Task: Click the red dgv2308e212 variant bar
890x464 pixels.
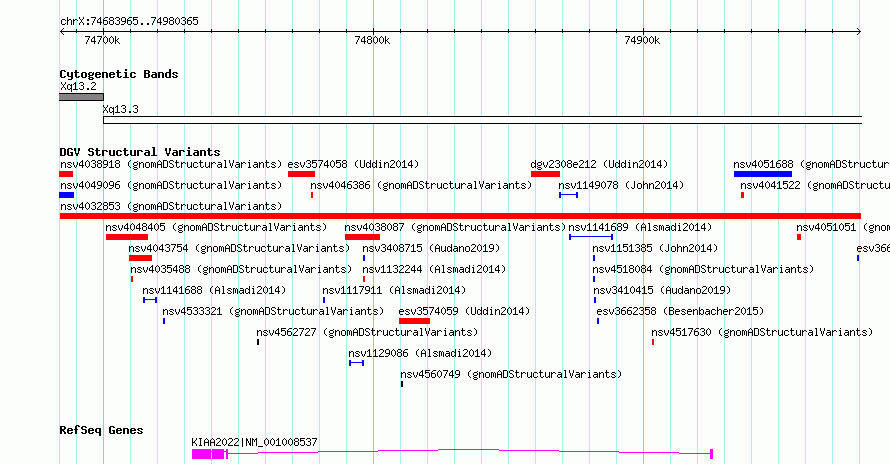Action: [x=545, y=174]
